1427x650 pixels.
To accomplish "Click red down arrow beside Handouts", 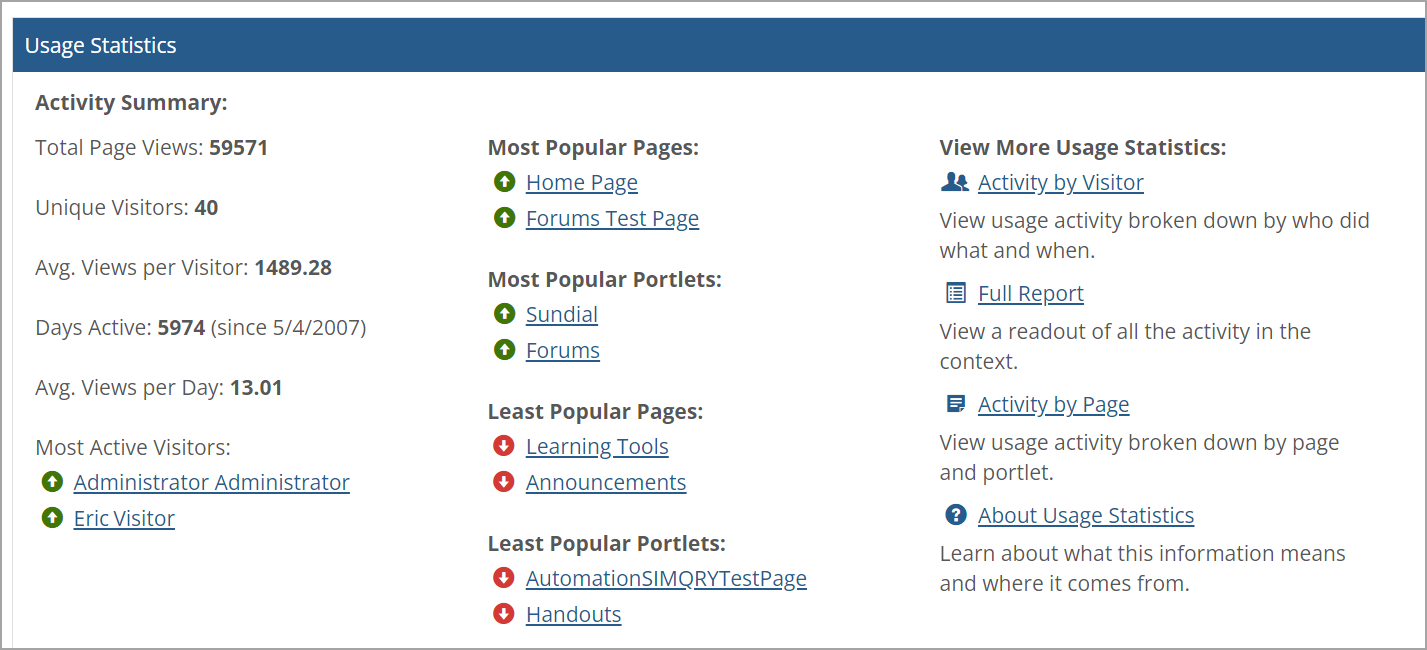I will 504,614.
